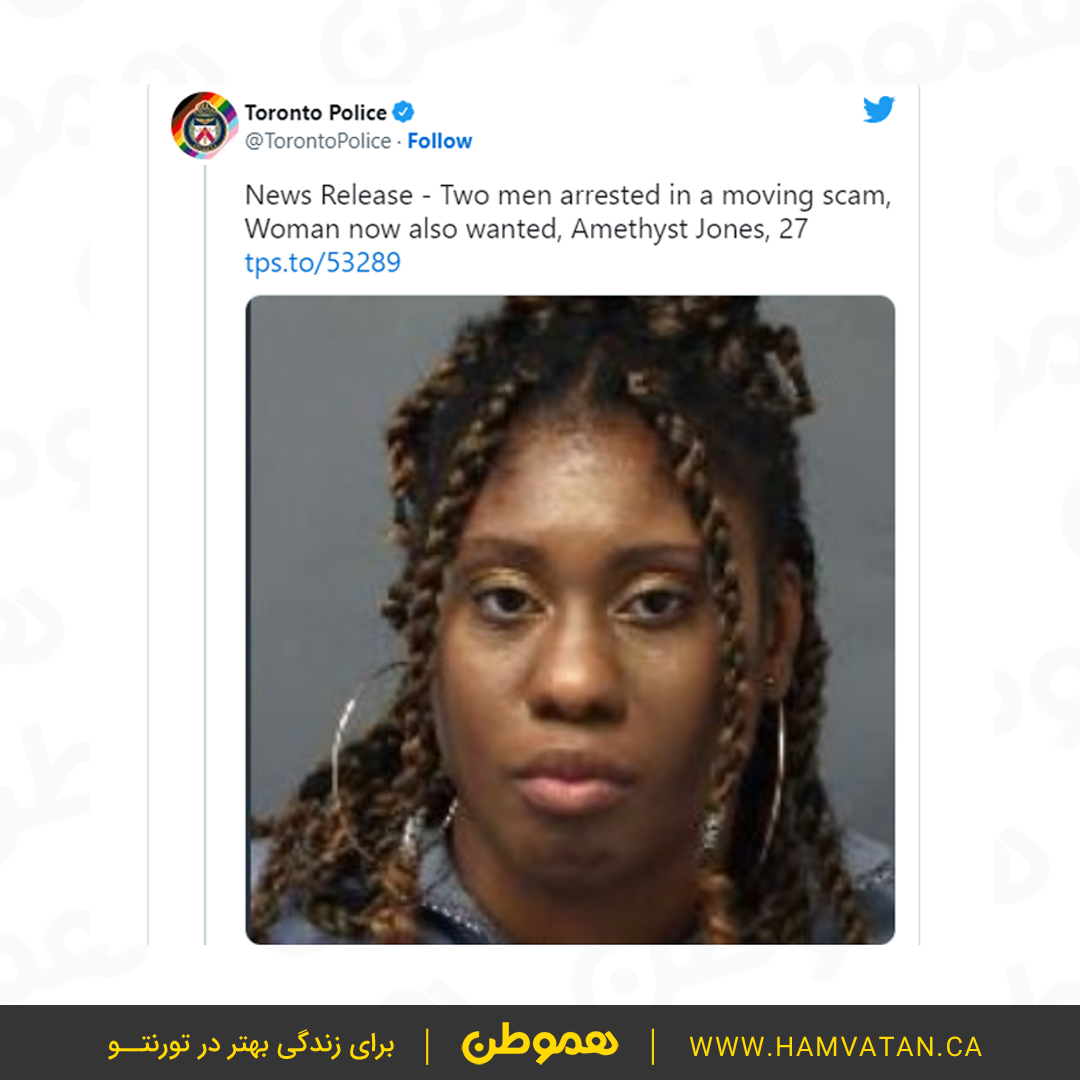1080x1080 pixels.
Task: Click "Woman now also wanted" phrase
Action: 402,229
